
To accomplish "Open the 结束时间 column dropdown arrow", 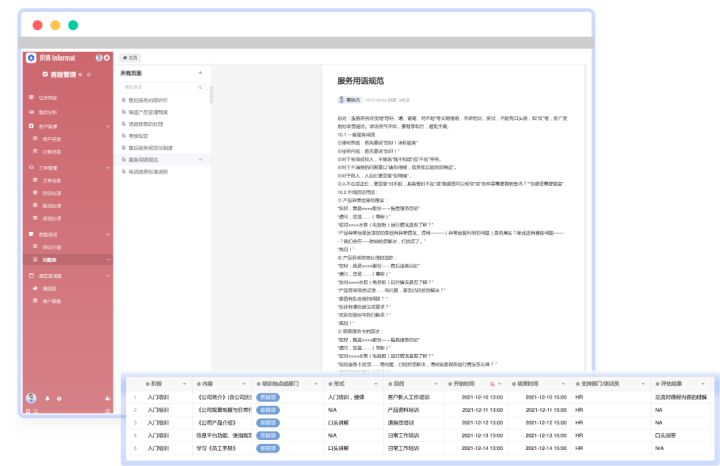I will pyautogui.click(x=563, y=384).
